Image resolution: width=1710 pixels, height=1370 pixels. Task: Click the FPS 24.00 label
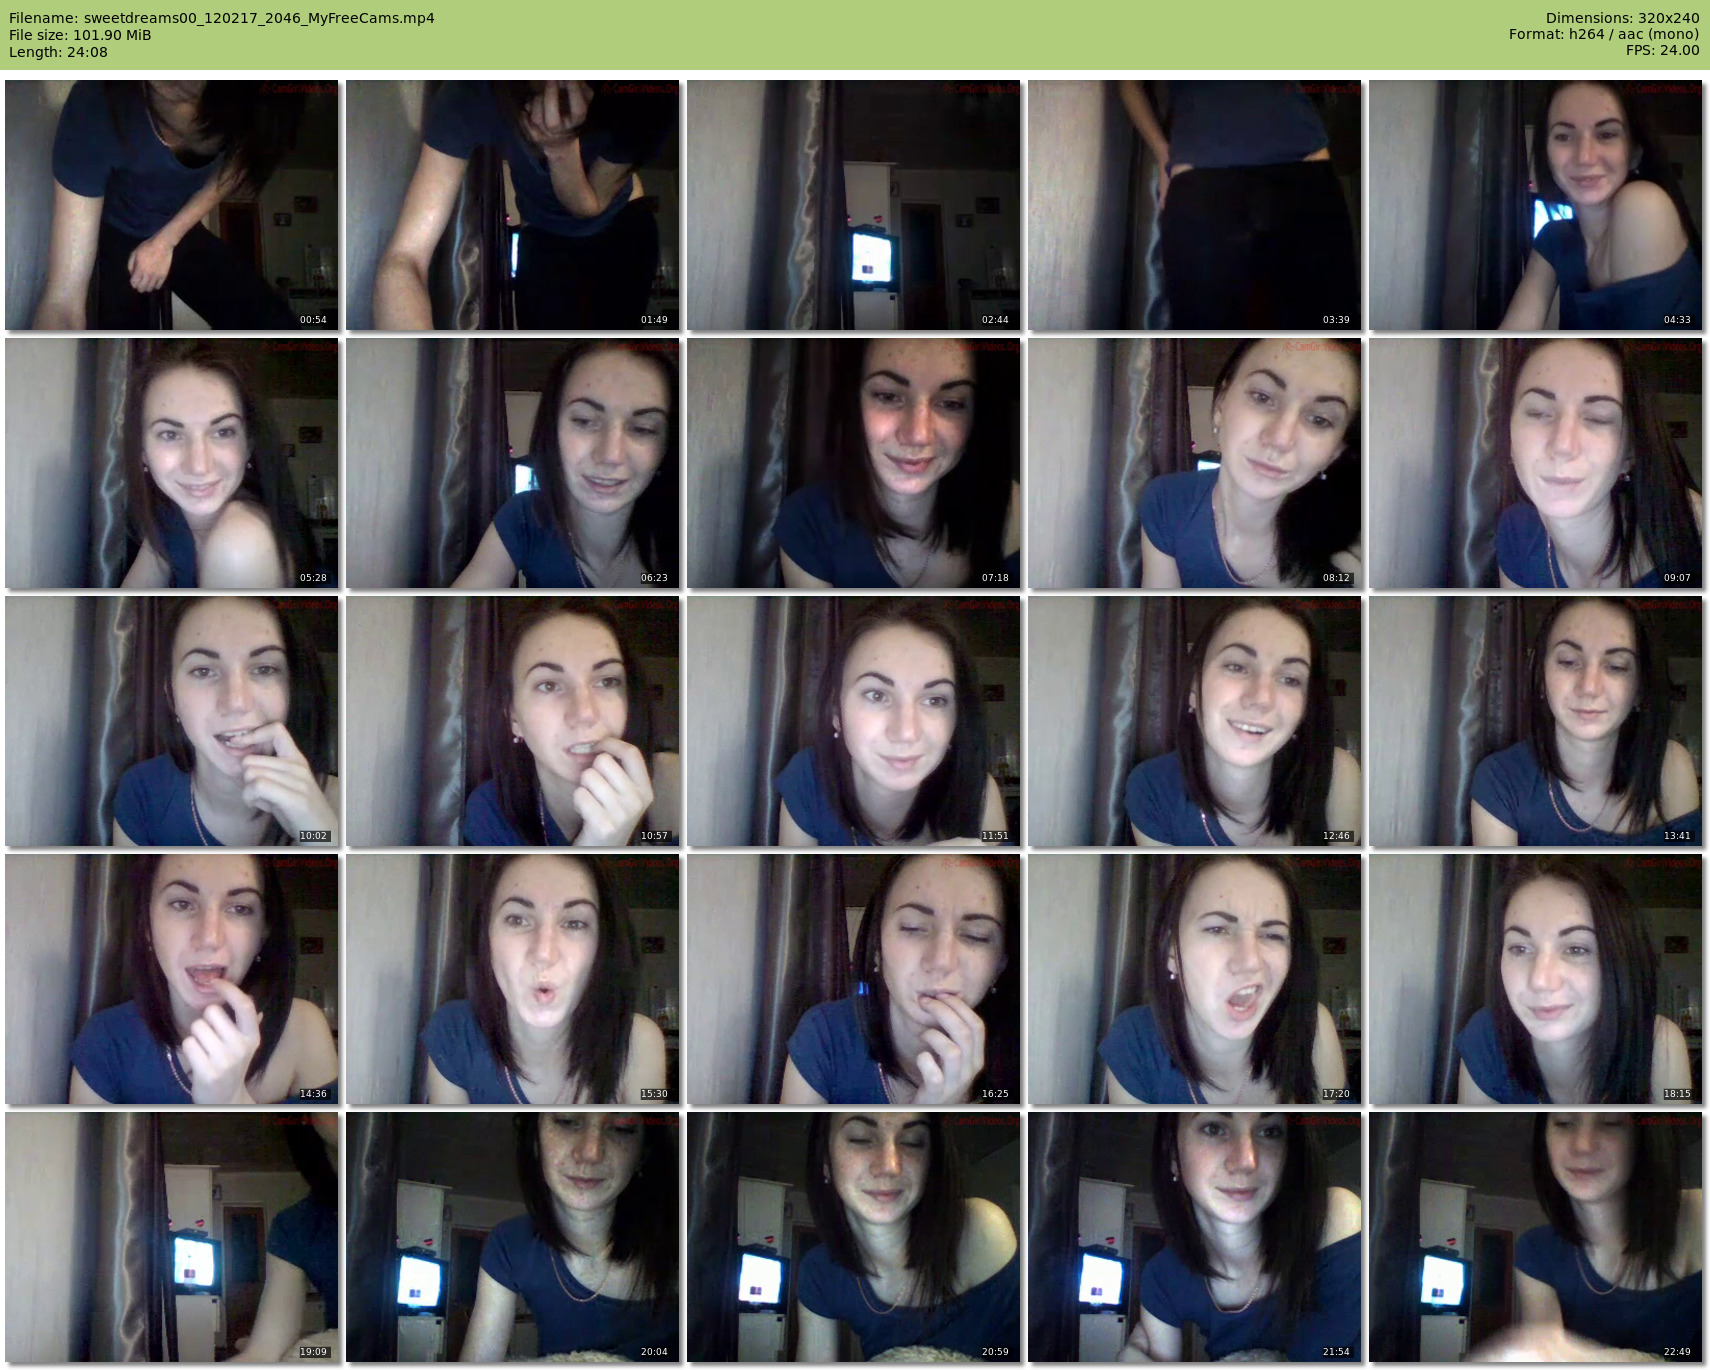click(x=1662, y=50)
